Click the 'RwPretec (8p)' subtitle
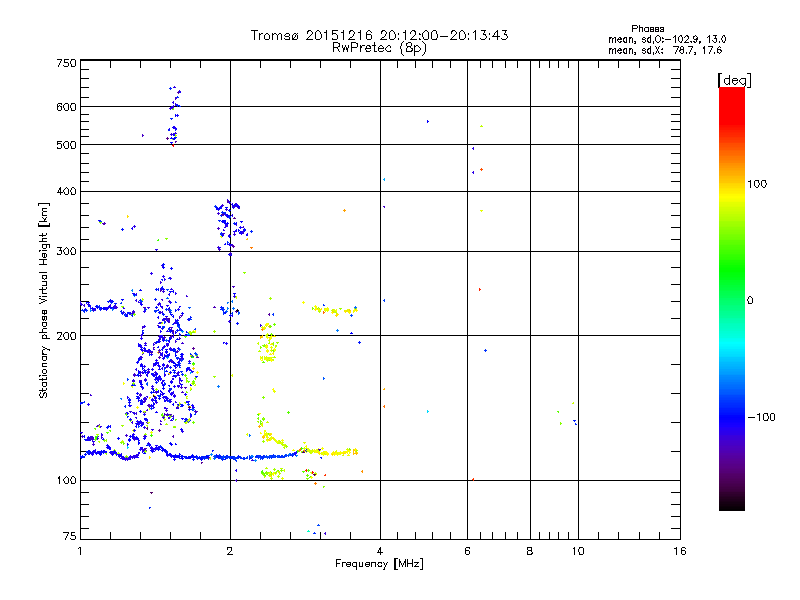 [x=379, y=48]
